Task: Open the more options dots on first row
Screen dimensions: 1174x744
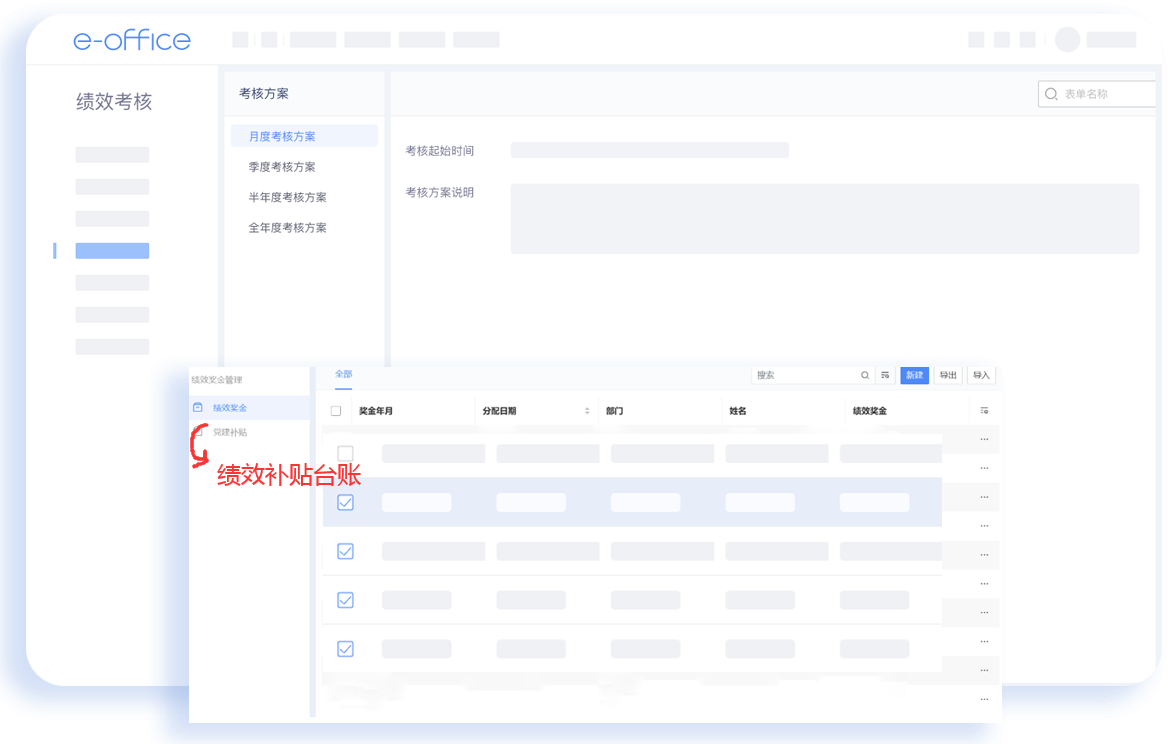Action: pyautogui.click(x=985, y=439)
